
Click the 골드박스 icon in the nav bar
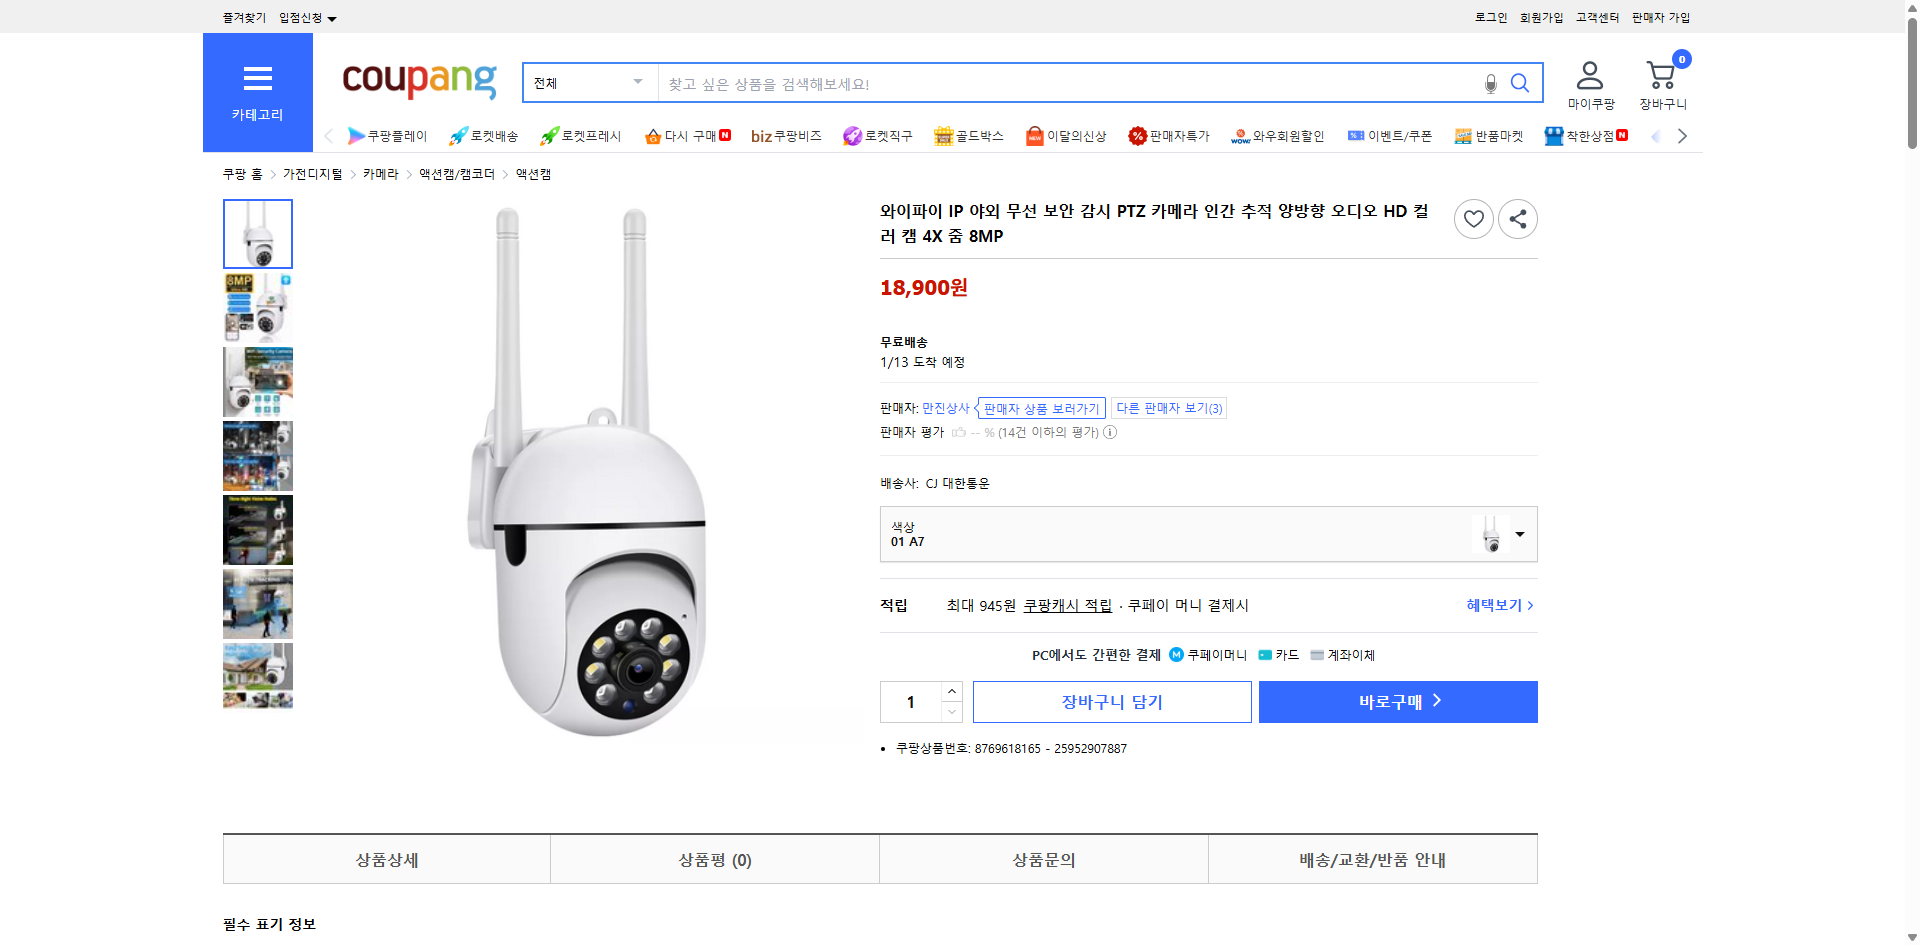tap(944, 135)
